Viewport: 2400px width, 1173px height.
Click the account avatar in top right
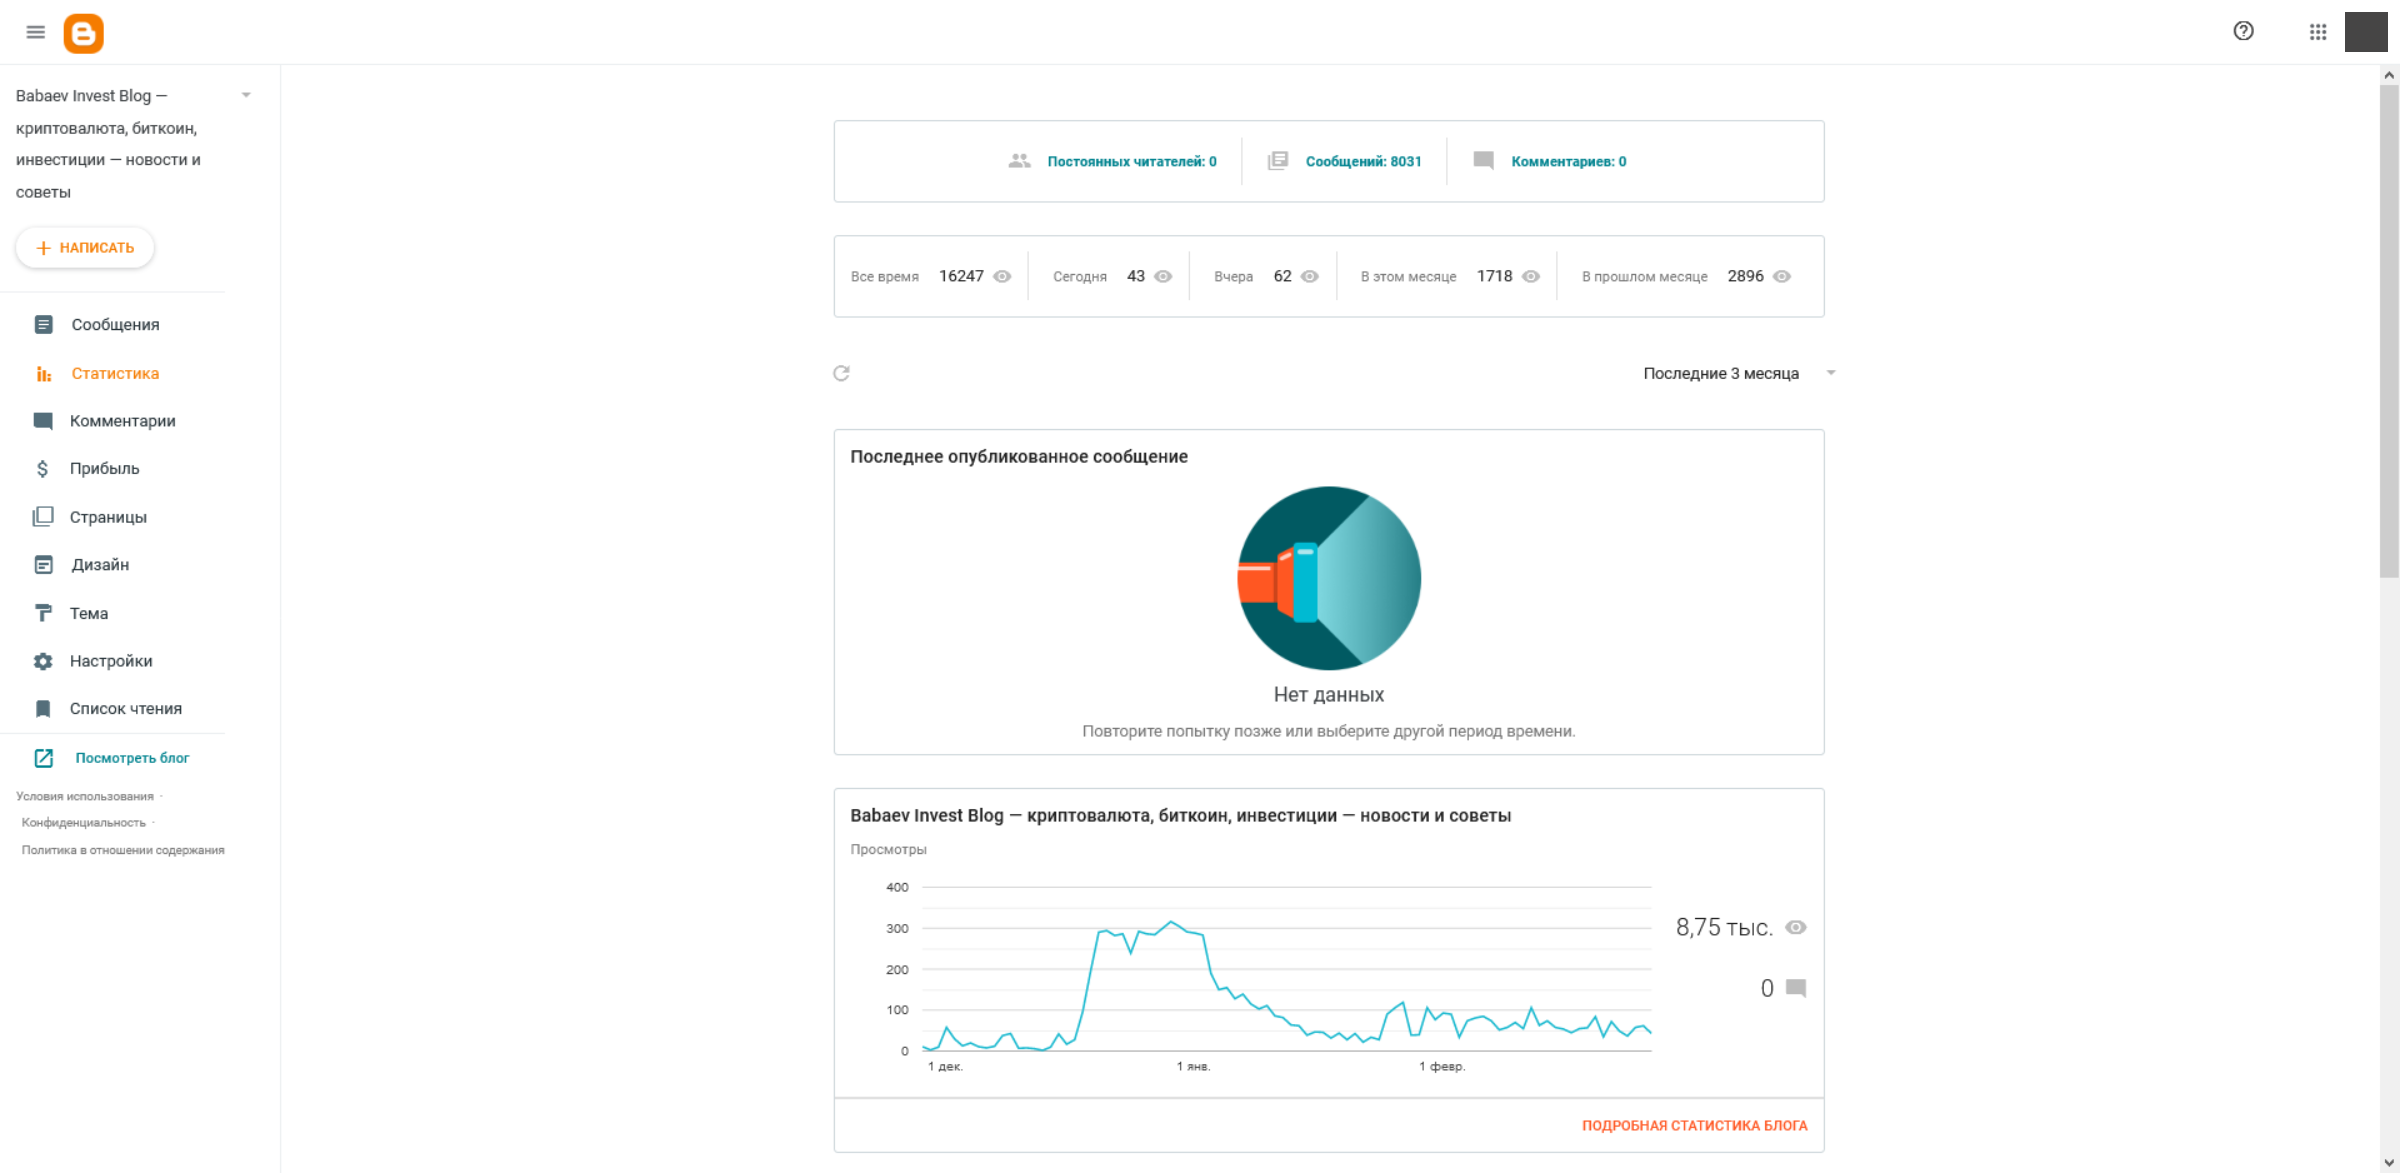pyautogui.click(x=2365, y=32)
